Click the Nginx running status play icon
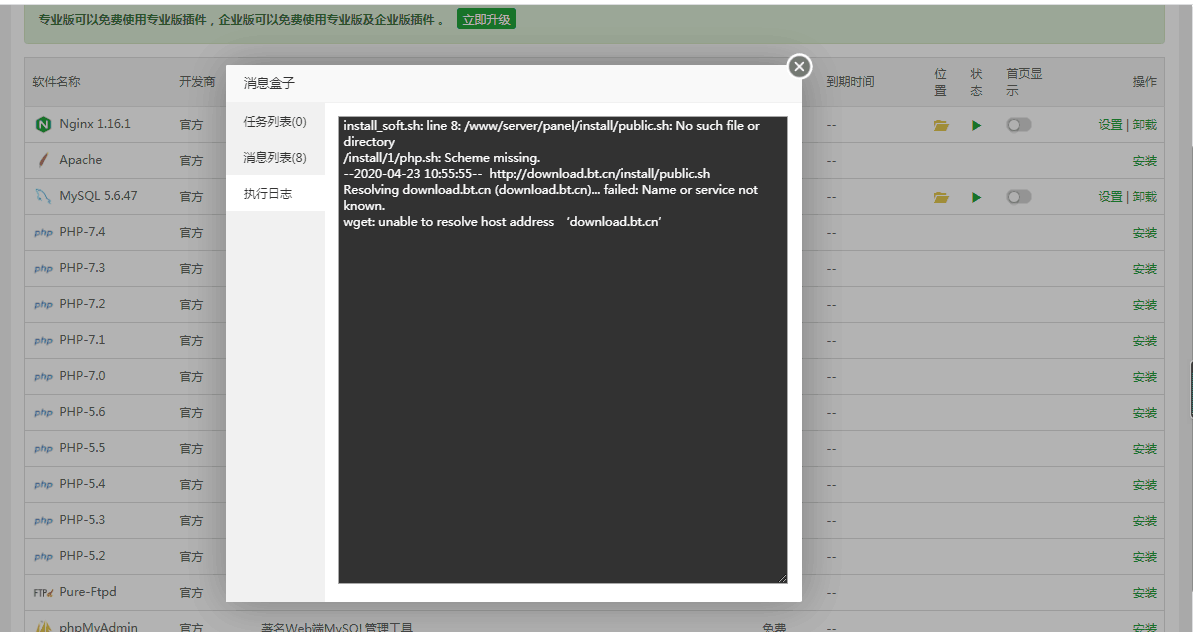 click(976, 125)
